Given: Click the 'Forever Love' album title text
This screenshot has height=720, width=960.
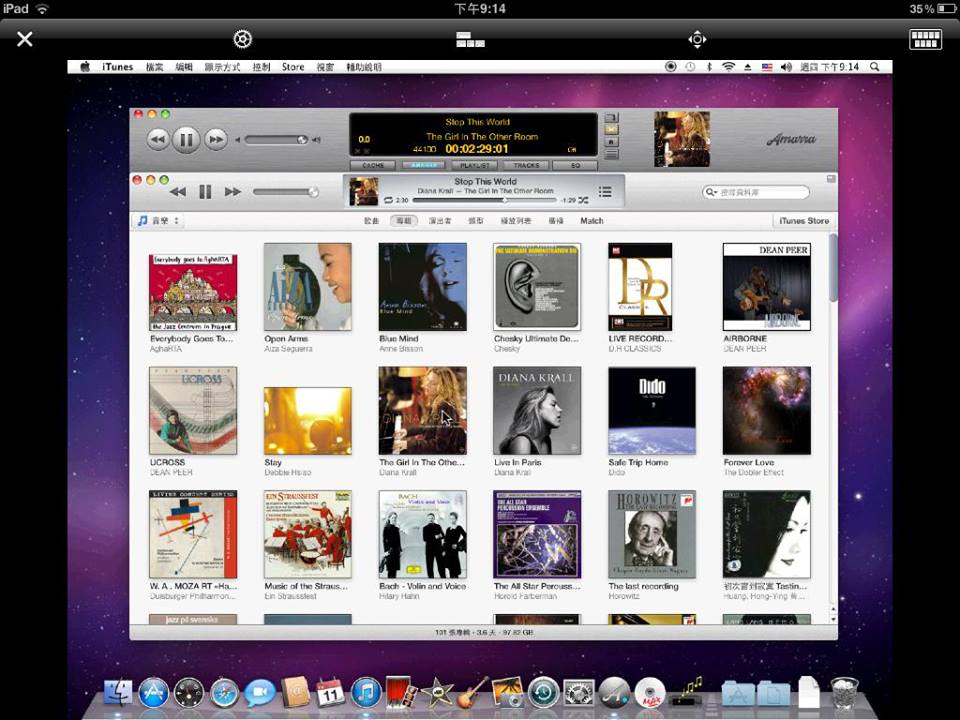Looking at the screenshot, I should point(749,462).
